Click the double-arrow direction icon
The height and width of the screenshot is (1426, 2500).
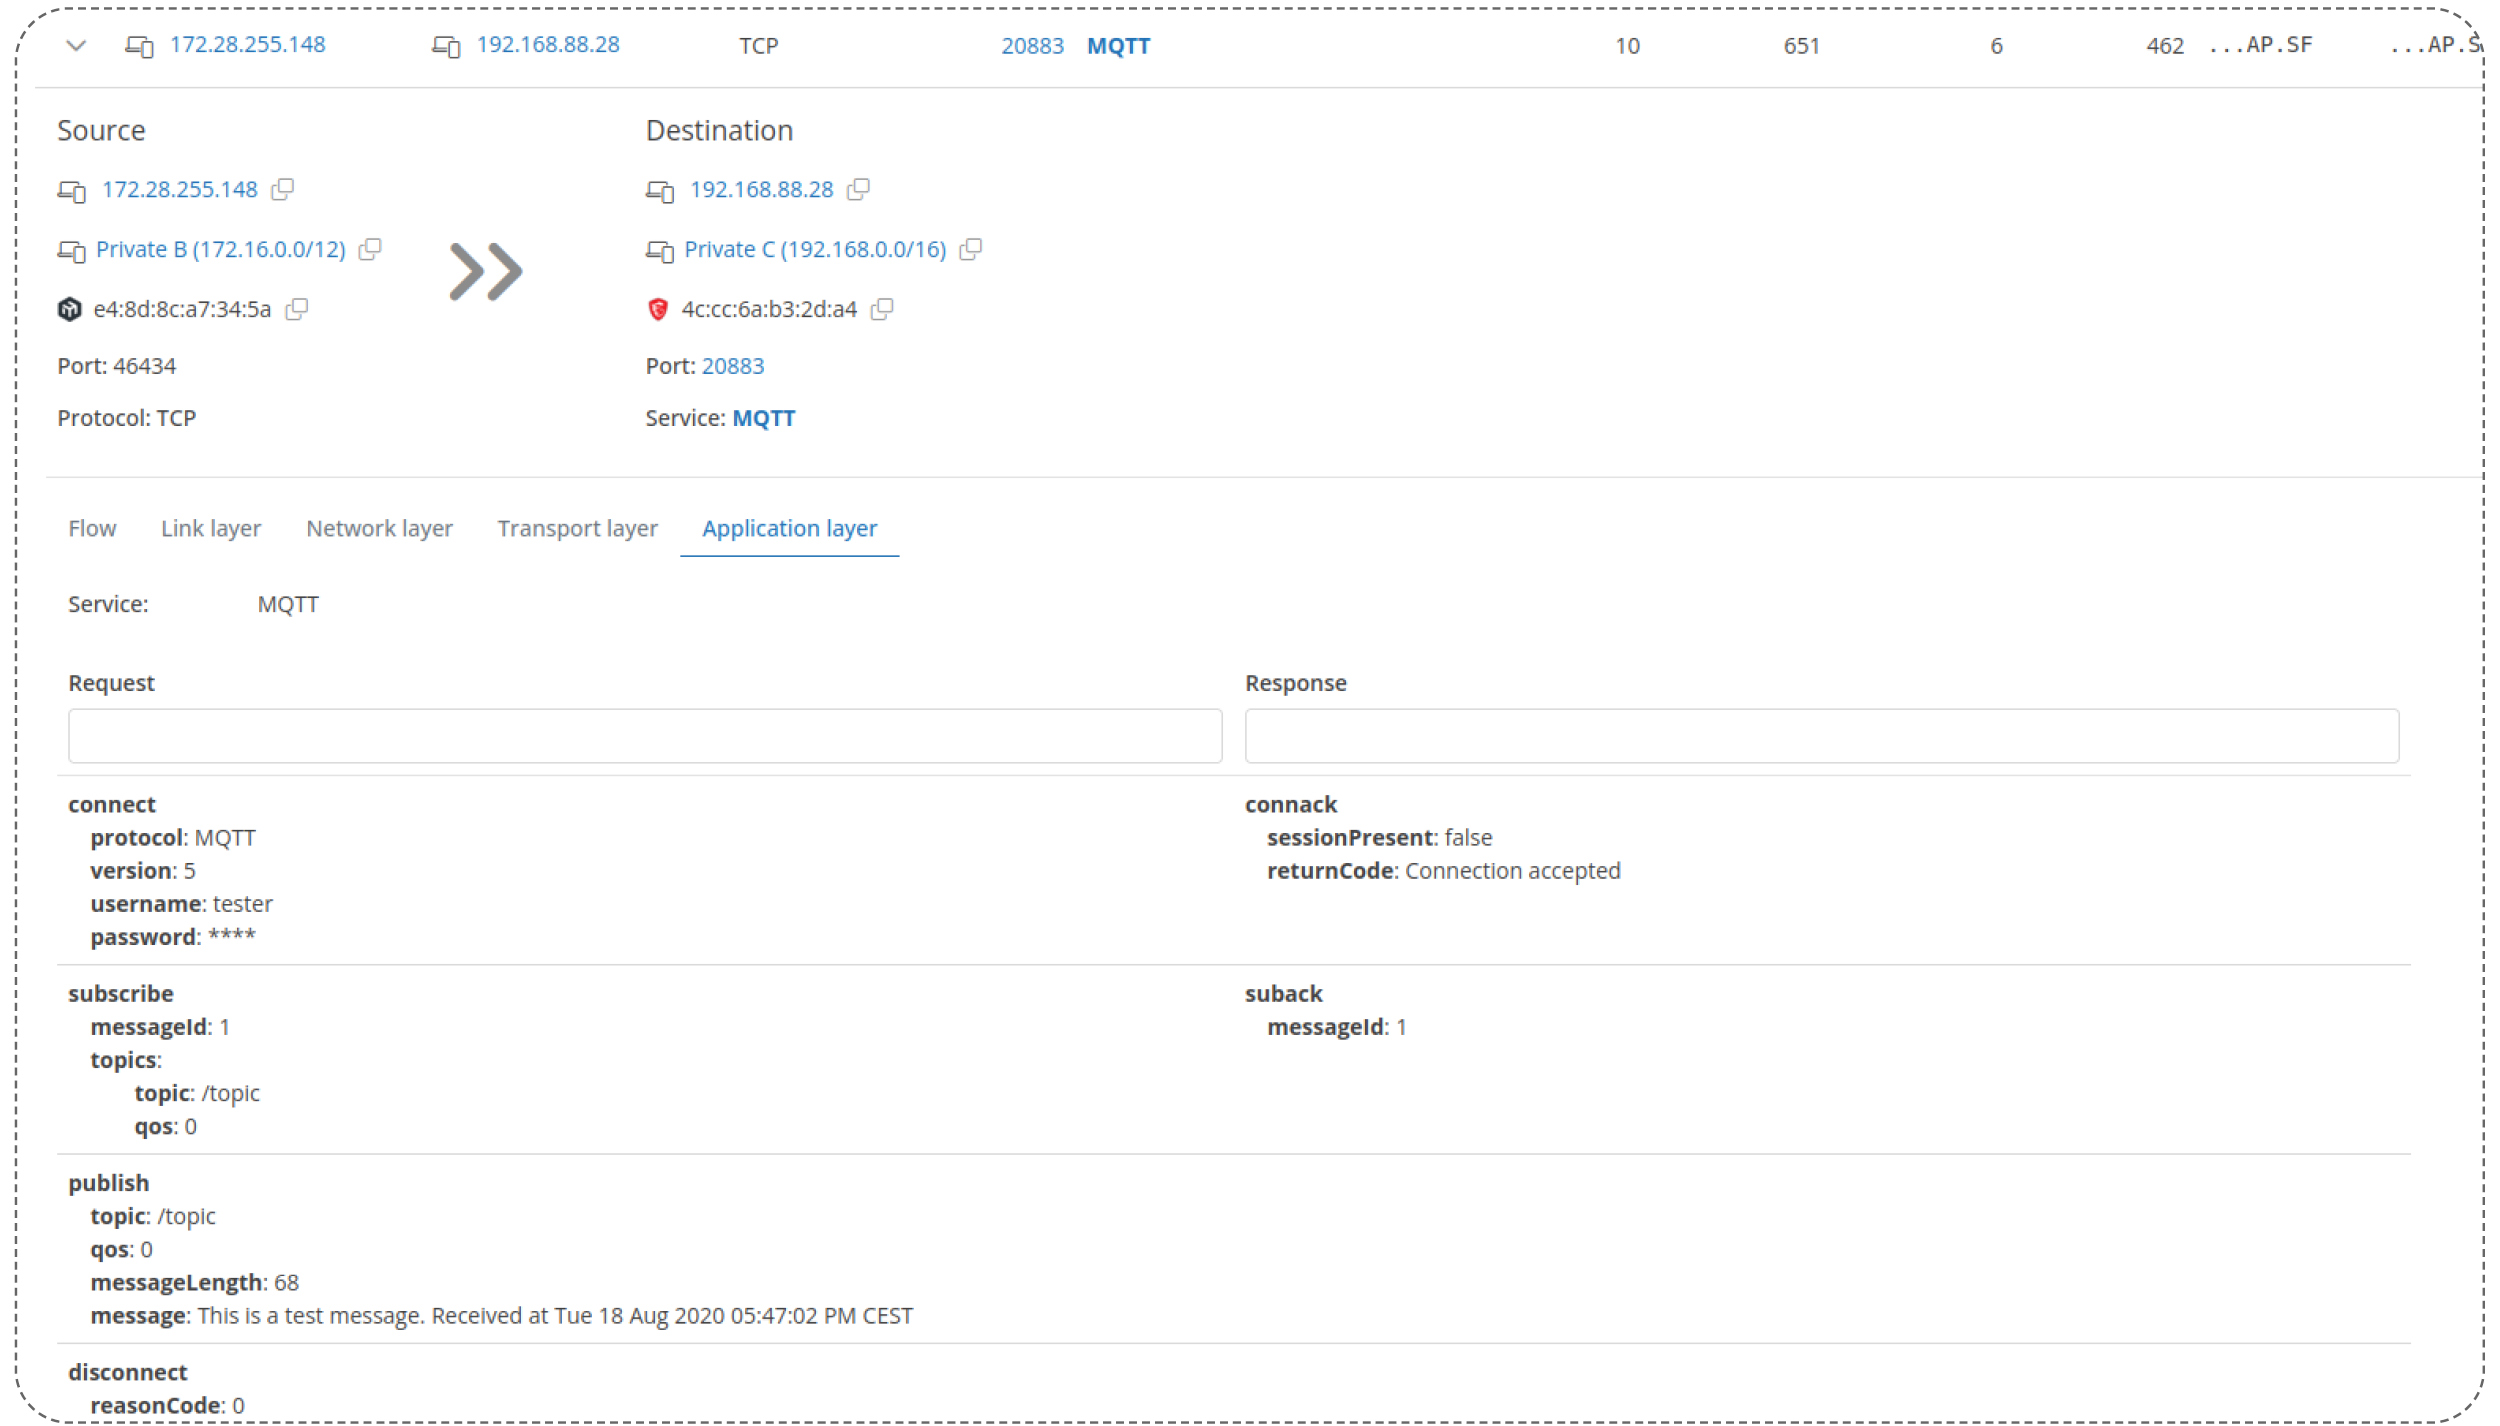[x=486, y=271]
